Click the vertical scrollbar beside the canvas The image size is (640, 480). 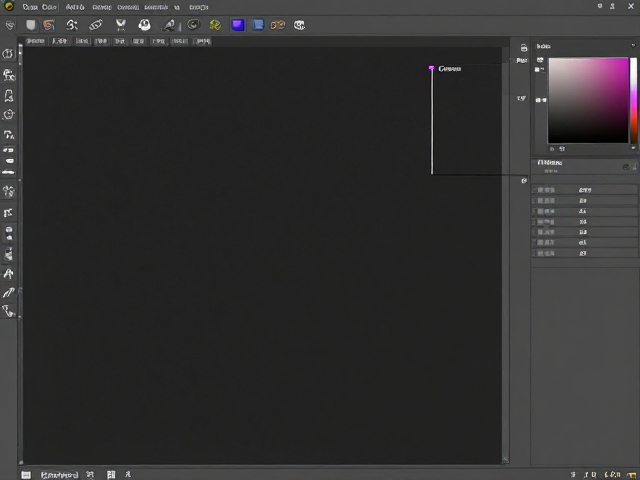pyautogui.click(x=505, y=255)
